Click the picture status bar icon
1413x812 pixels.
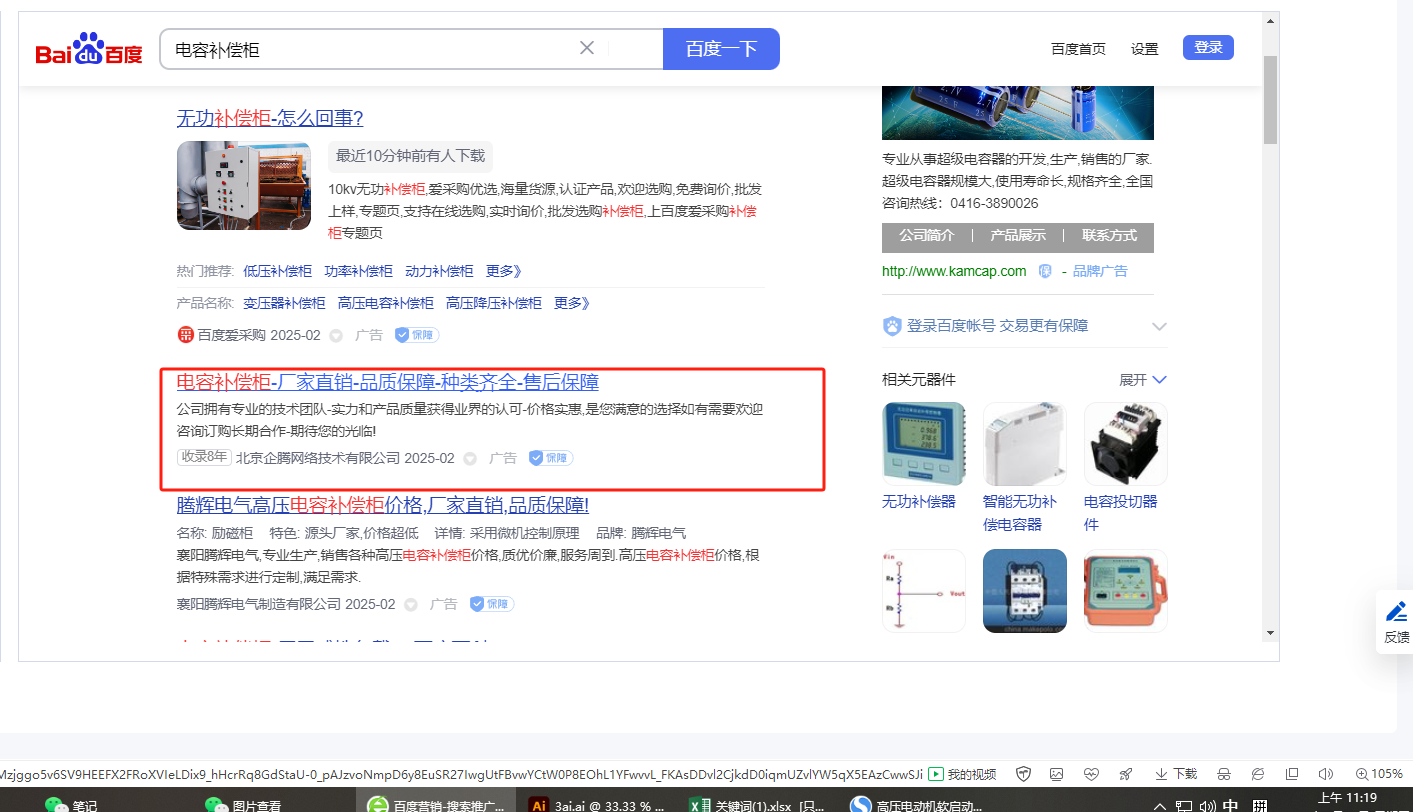point(1056,774)
